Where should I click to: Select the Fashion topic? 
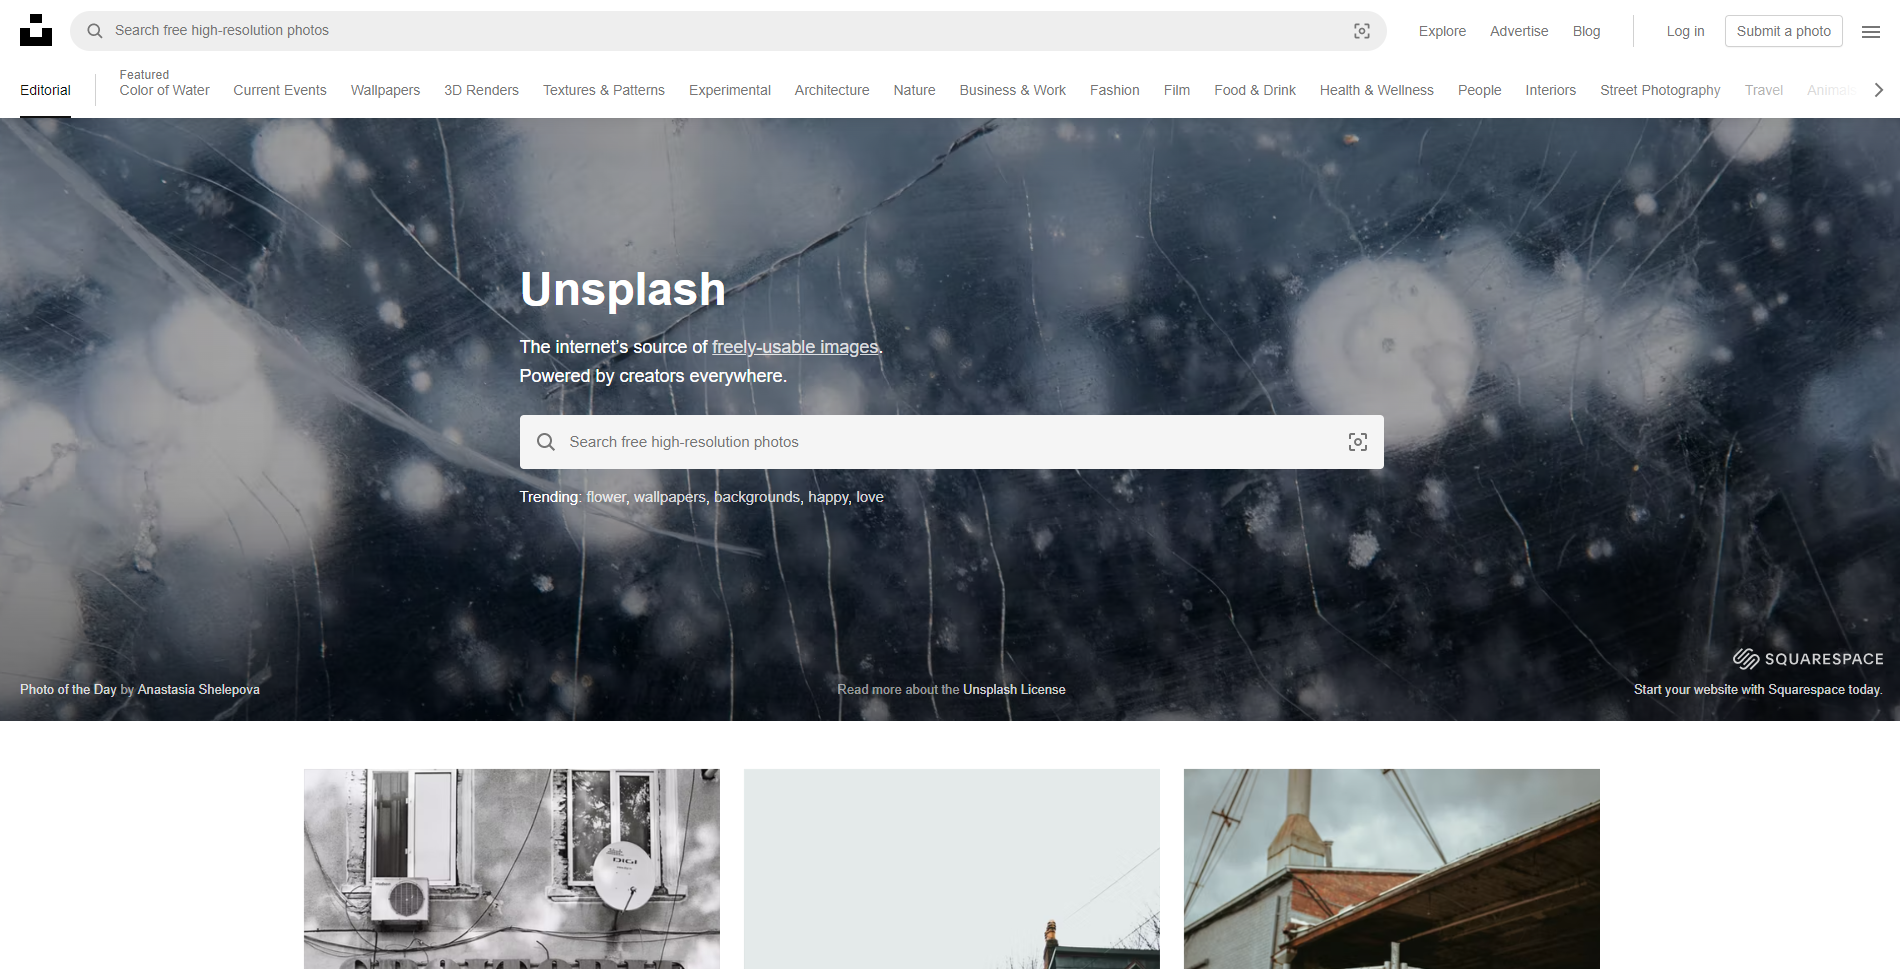[1115, 90]
